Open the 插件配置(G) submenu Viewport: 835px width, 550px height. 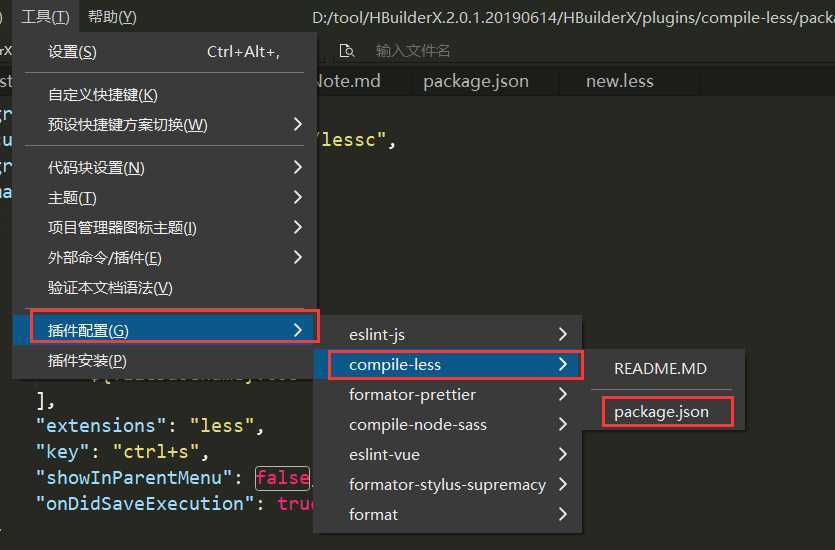click(165, 331)
